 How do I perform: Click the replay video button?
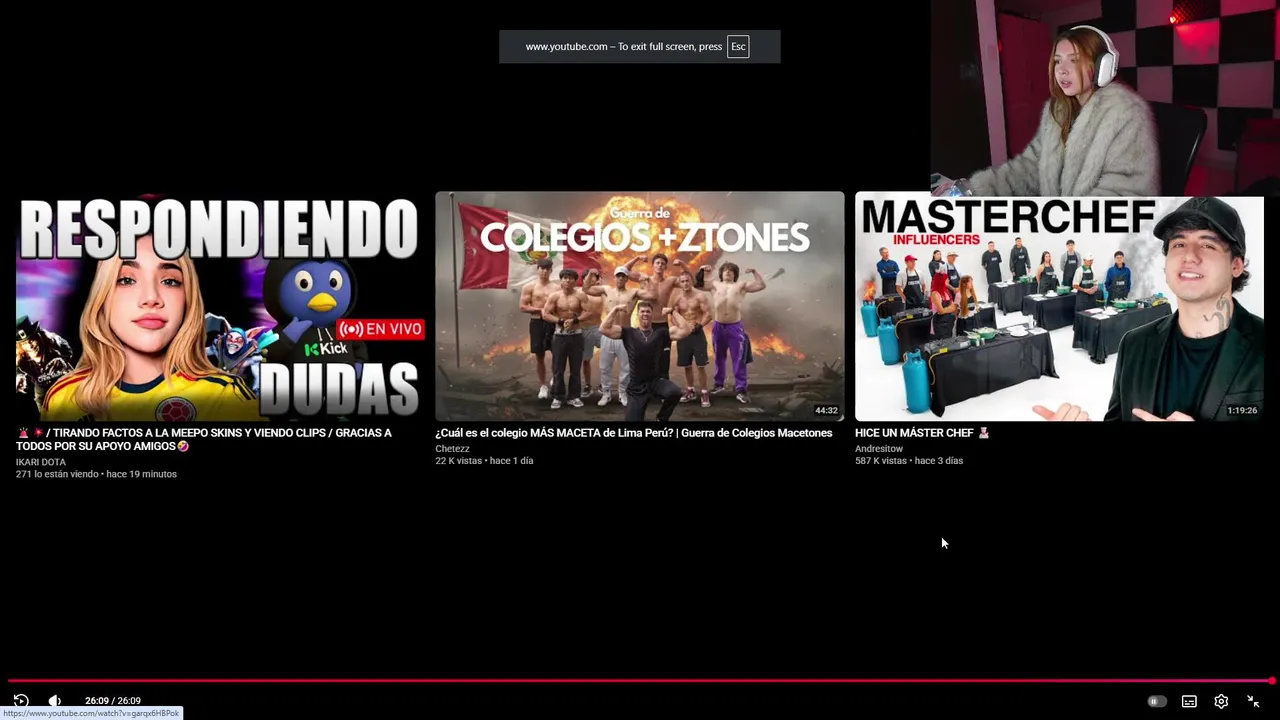[x=21, y=701]
